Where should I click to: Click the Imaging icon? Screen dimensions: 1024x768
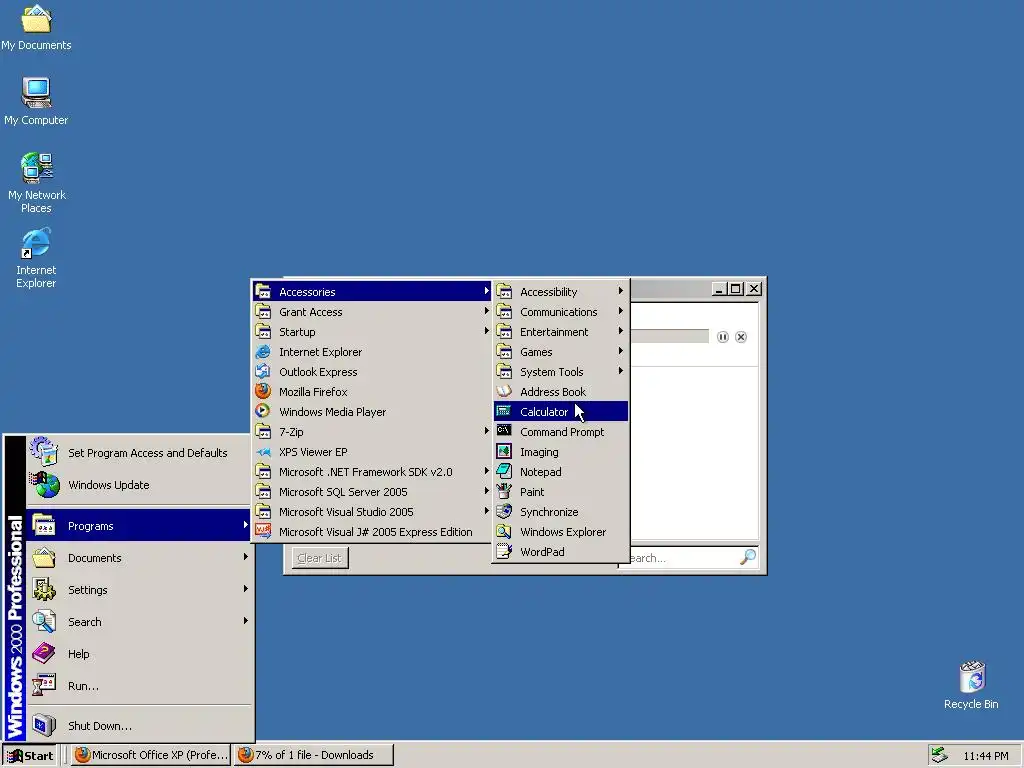(504, 451)
